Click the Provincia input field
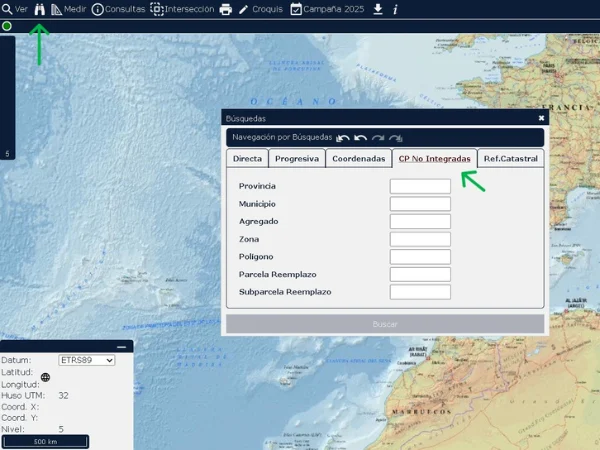600x450 pixels. [x=420, y=186]
